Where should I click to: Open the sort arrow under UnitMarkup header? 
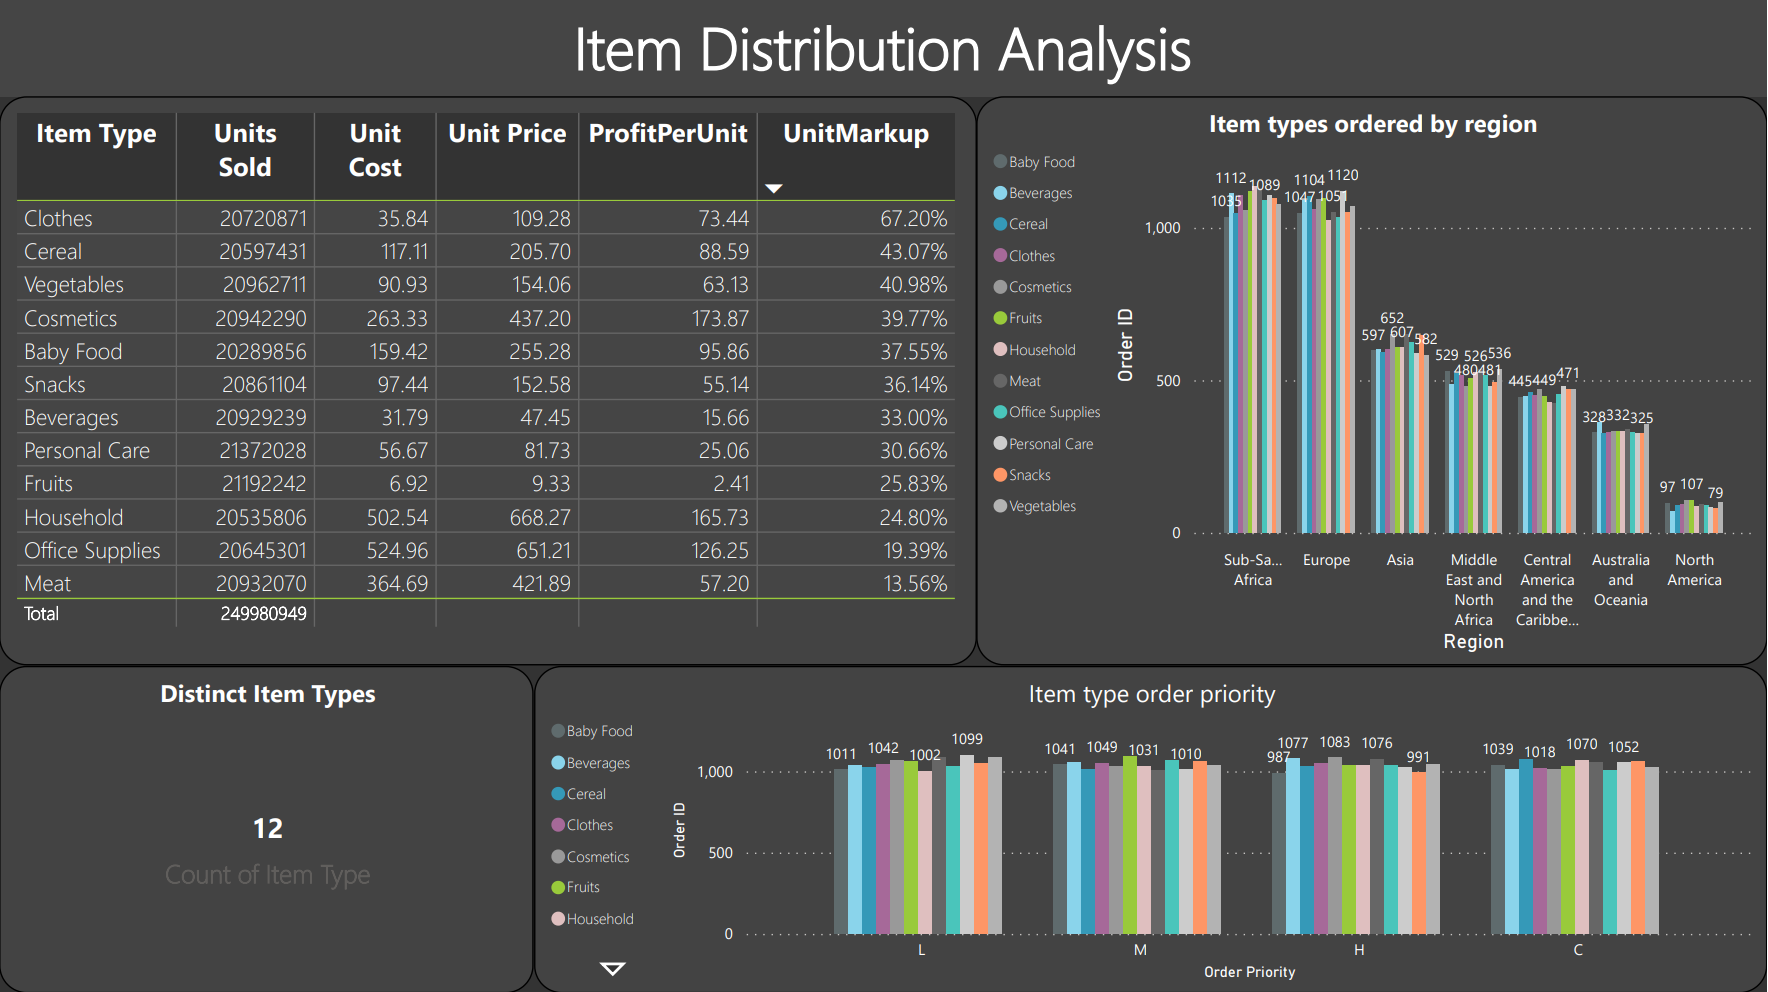[772, 188]
